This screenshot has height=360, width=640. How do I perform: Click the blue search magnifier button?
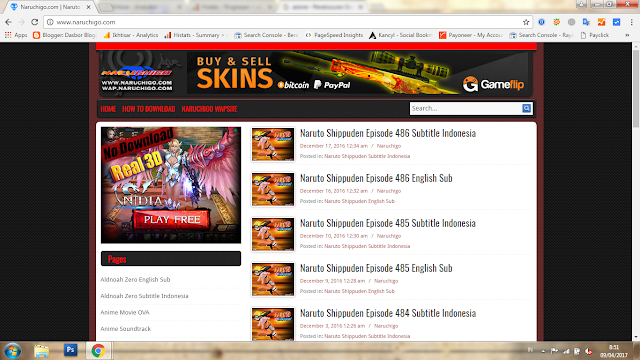tap(527, 108)
